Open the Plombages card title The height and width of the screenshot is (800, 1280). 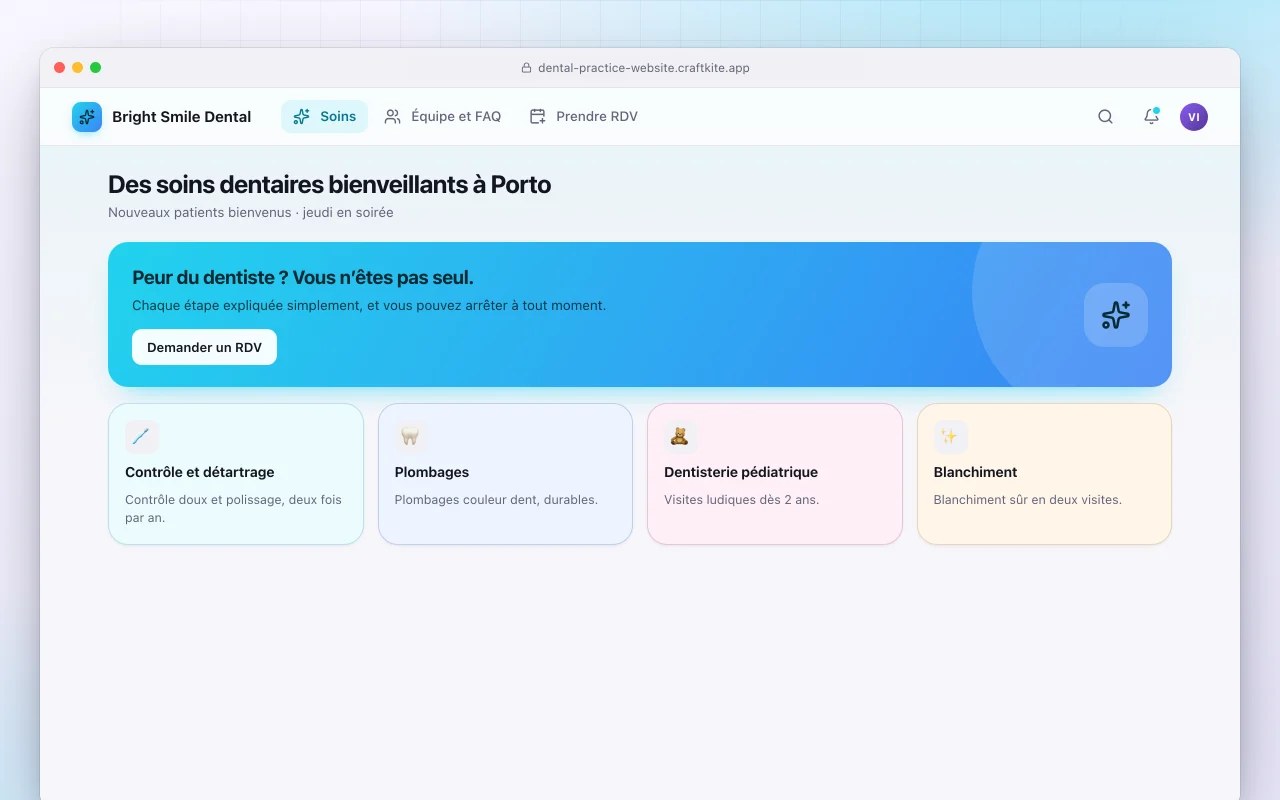(432, 472)
